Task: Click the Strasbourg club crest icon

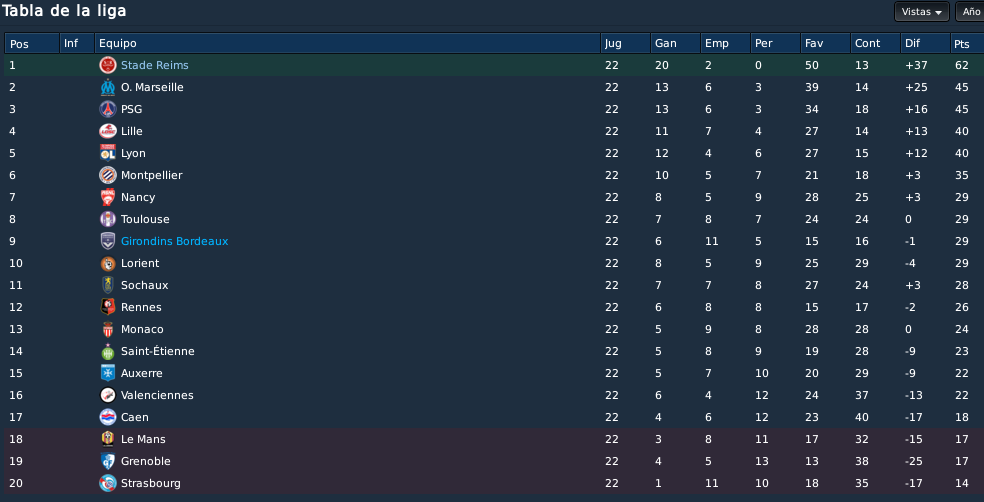Action: (x=108, y=483)
